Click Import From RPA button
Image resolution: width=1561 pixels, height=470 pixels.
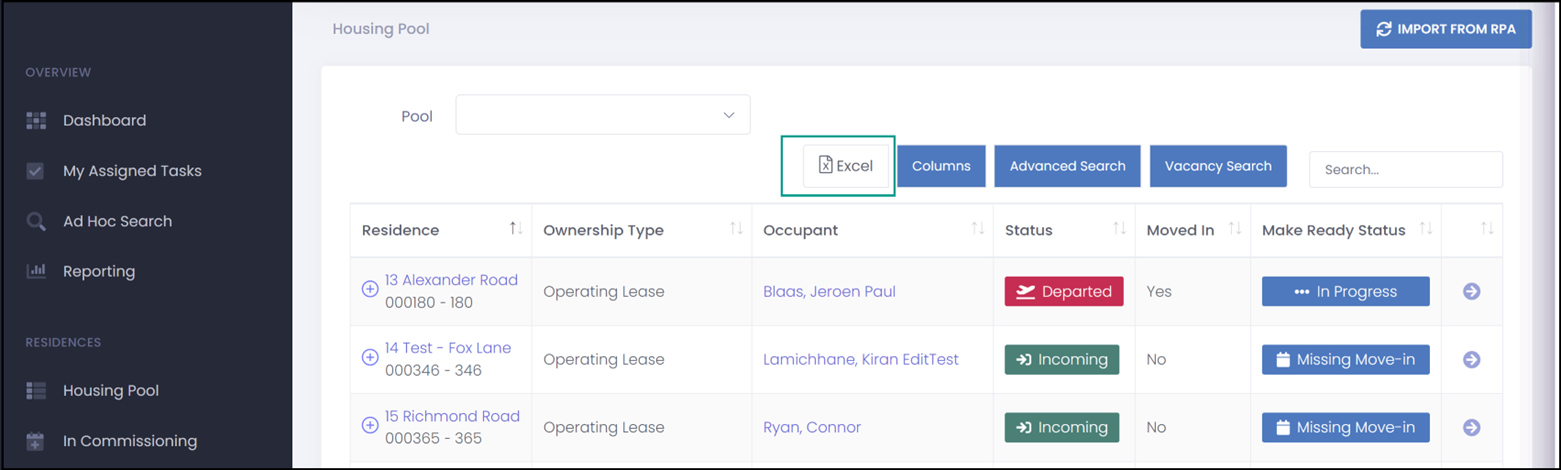1446,29
